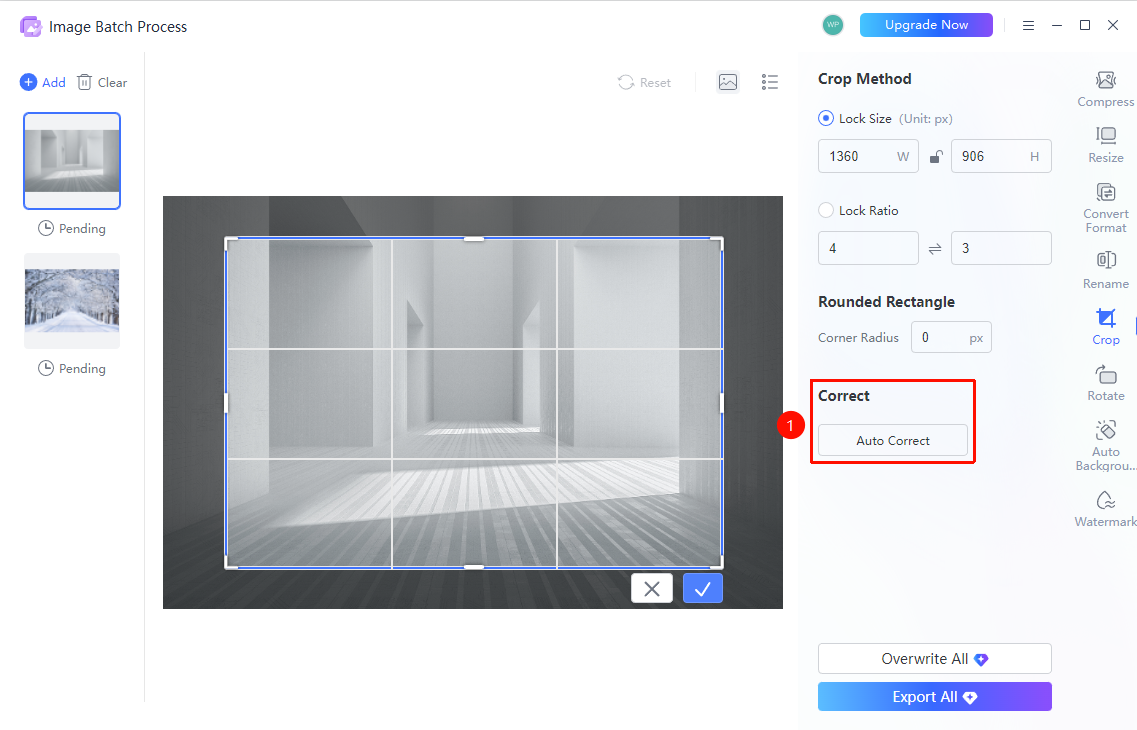Click the Auto Correct button
This screenshot has height=730, width=1137.
(x=893, y=441)
